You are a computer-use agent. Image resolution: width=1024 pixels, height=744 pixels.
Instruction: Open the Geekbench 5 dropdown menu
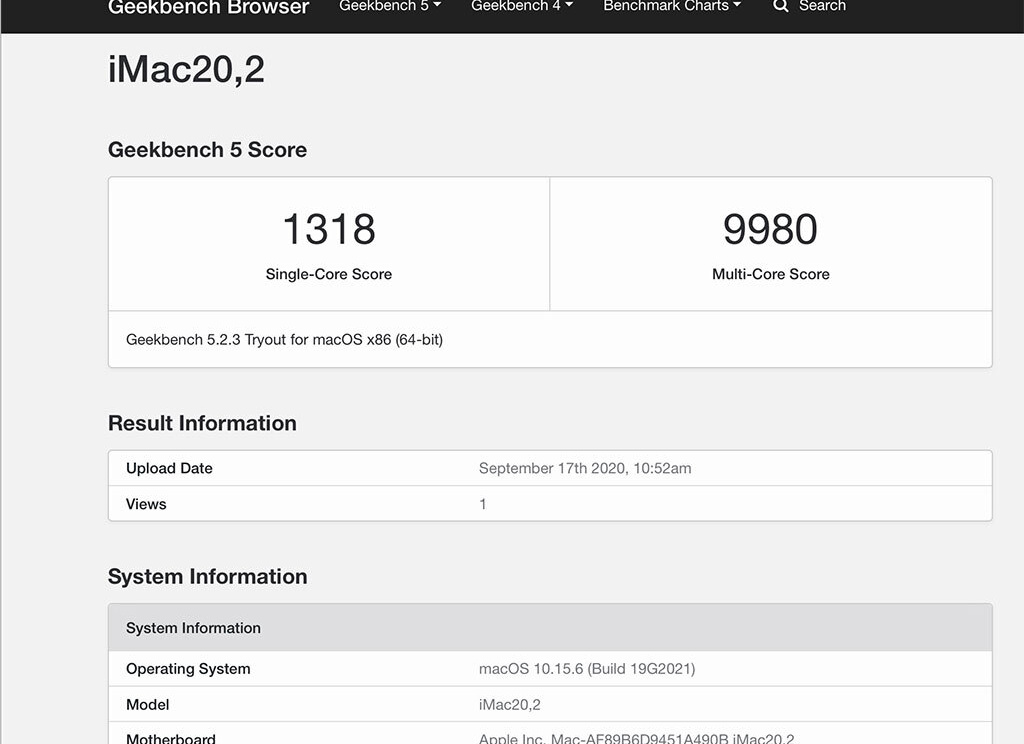tap(389, 6)
